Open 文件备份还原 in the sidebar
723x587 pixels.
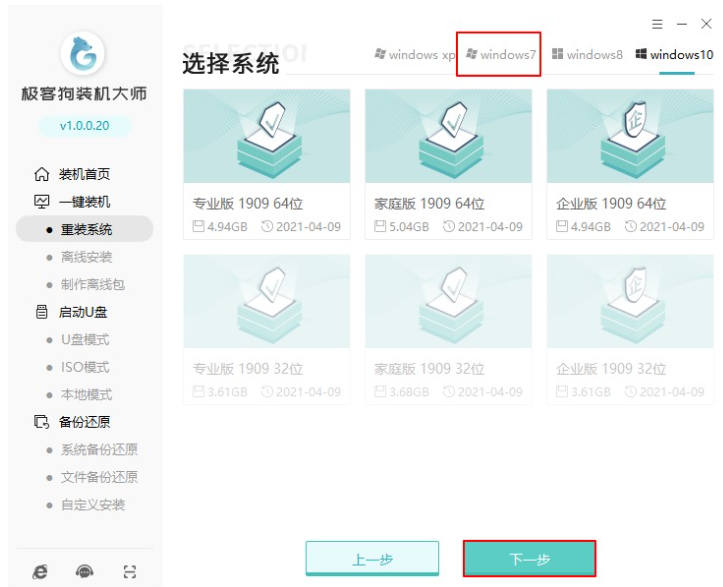[99, 477]
